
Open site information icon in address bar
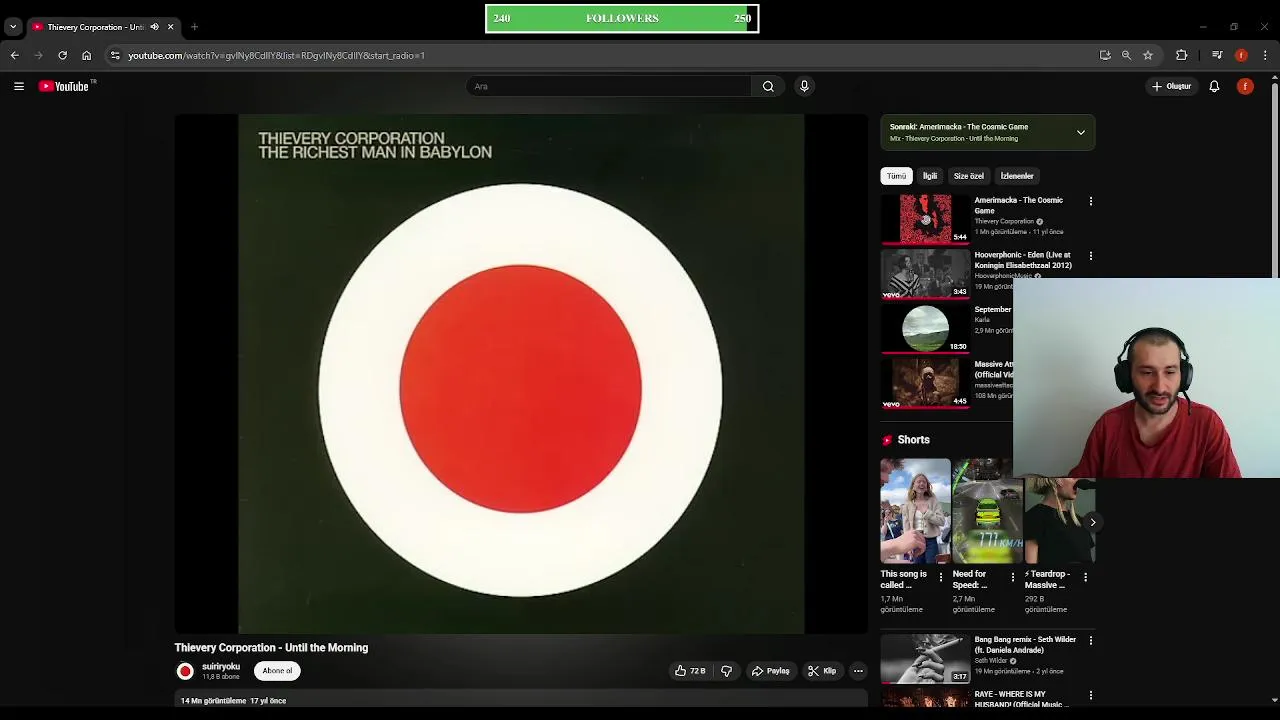[115, 55]
